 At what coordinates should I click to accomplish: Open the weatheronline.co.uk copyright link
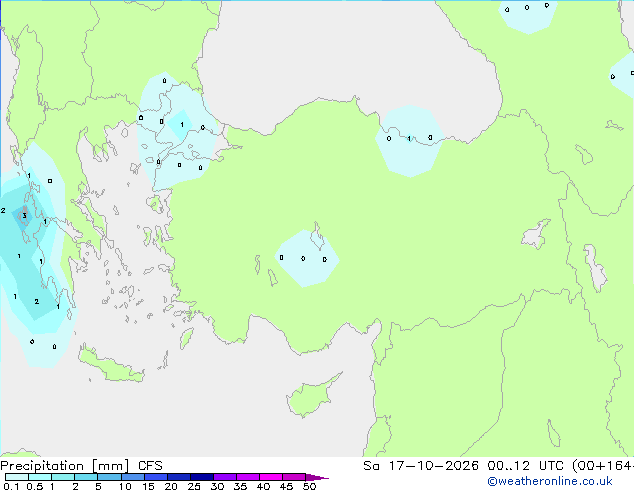550,481
